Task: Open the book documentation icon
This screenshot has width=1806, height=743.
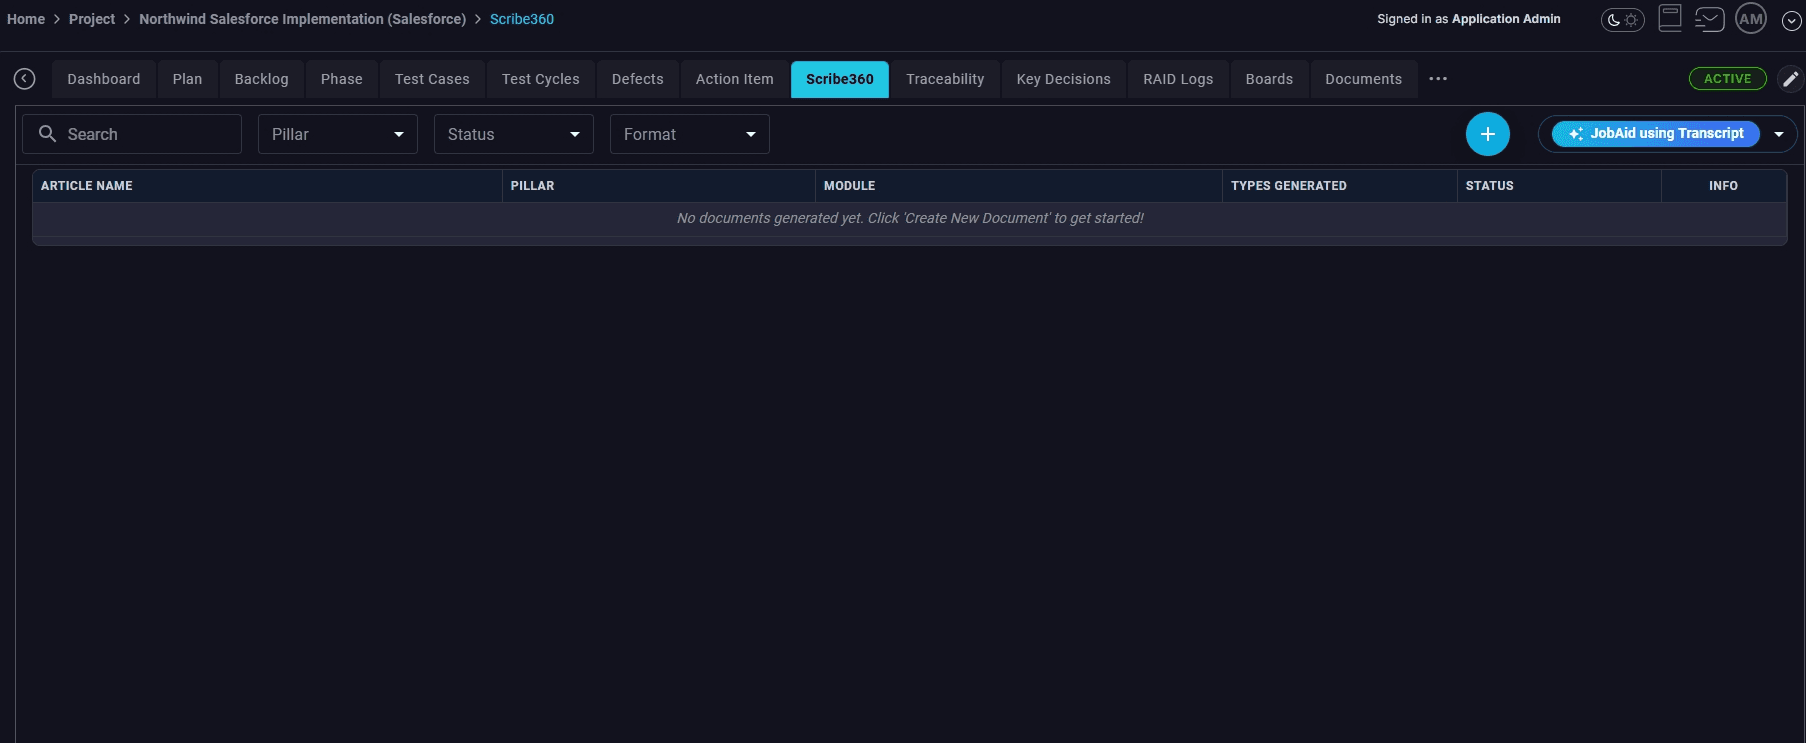Action: pos(1670,18)
